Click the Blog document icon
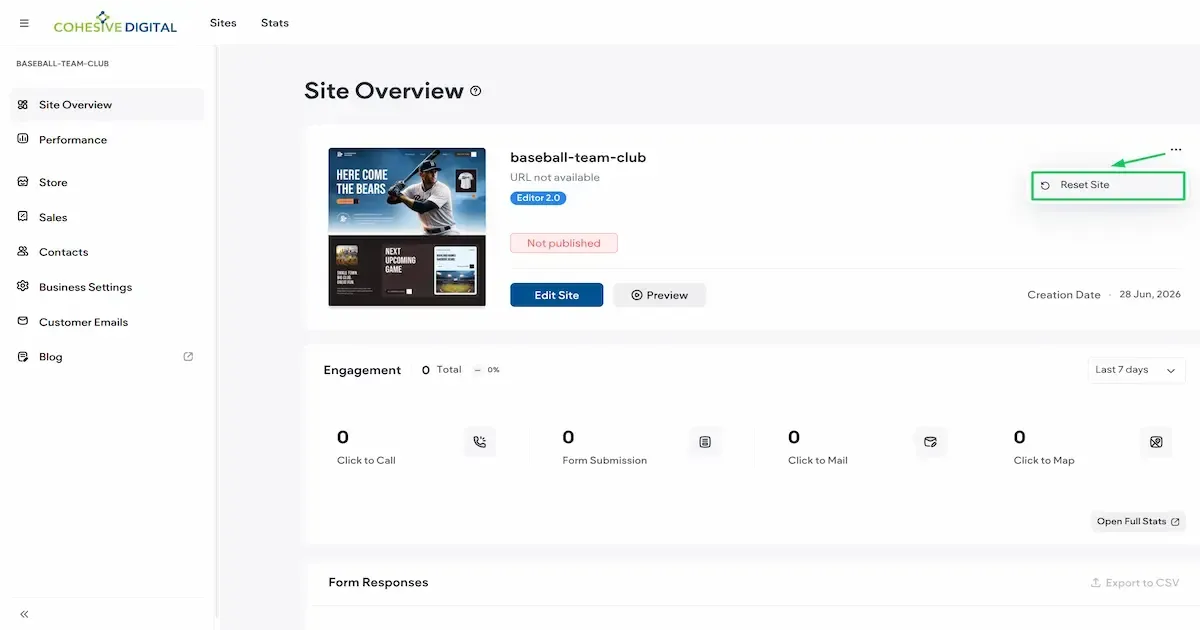 click(23, 357)
